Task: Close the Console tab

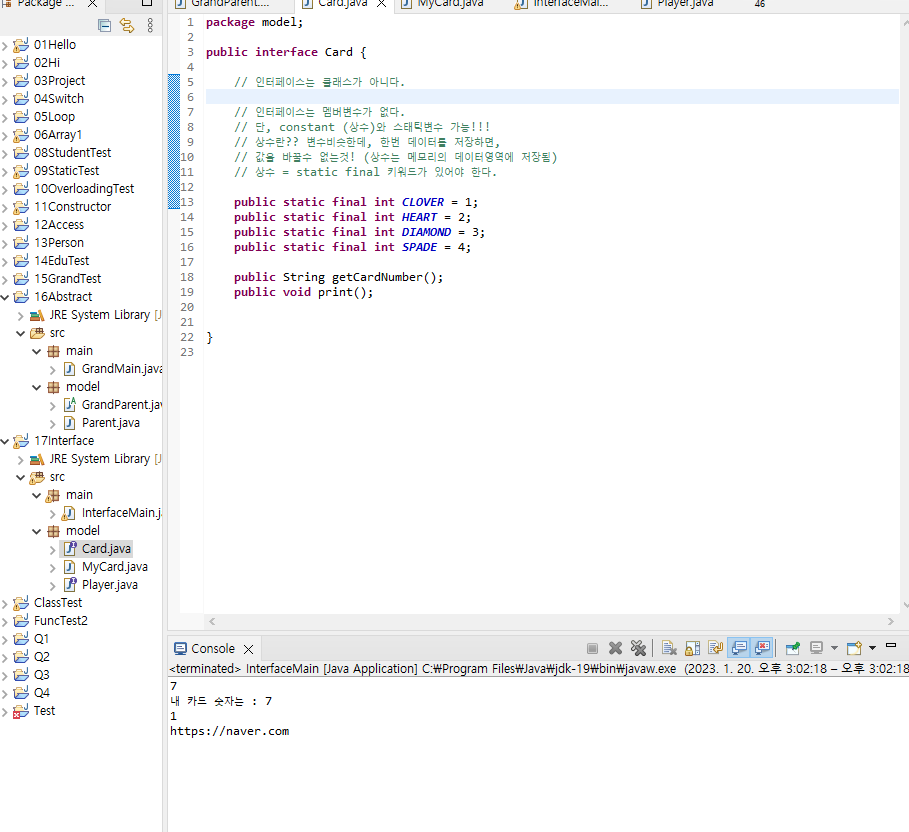Action: coord(248,649)
